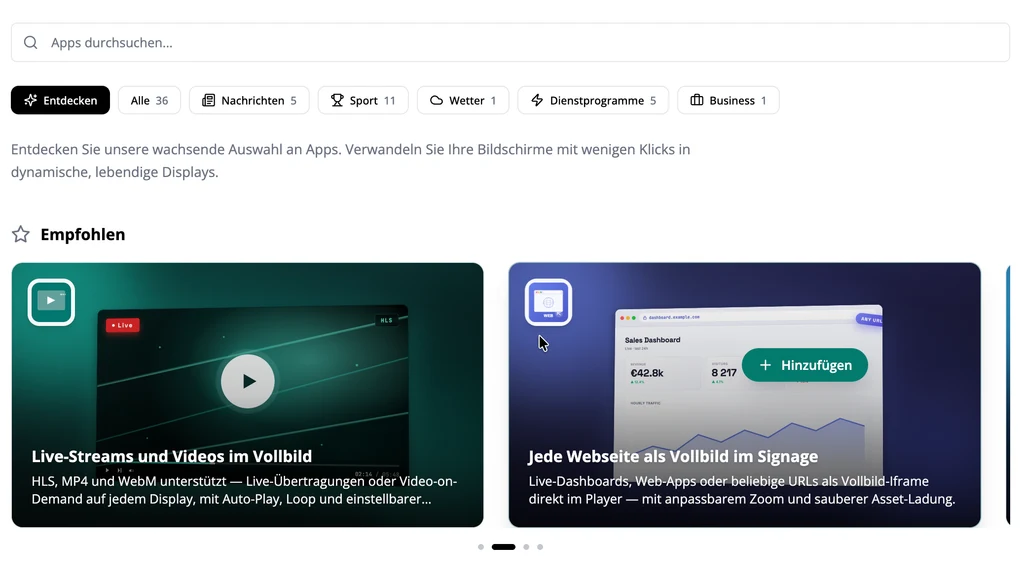Show all 36 apps with Alle tab
Viewport: 1024px width, 576px height.
click(149, 100)
